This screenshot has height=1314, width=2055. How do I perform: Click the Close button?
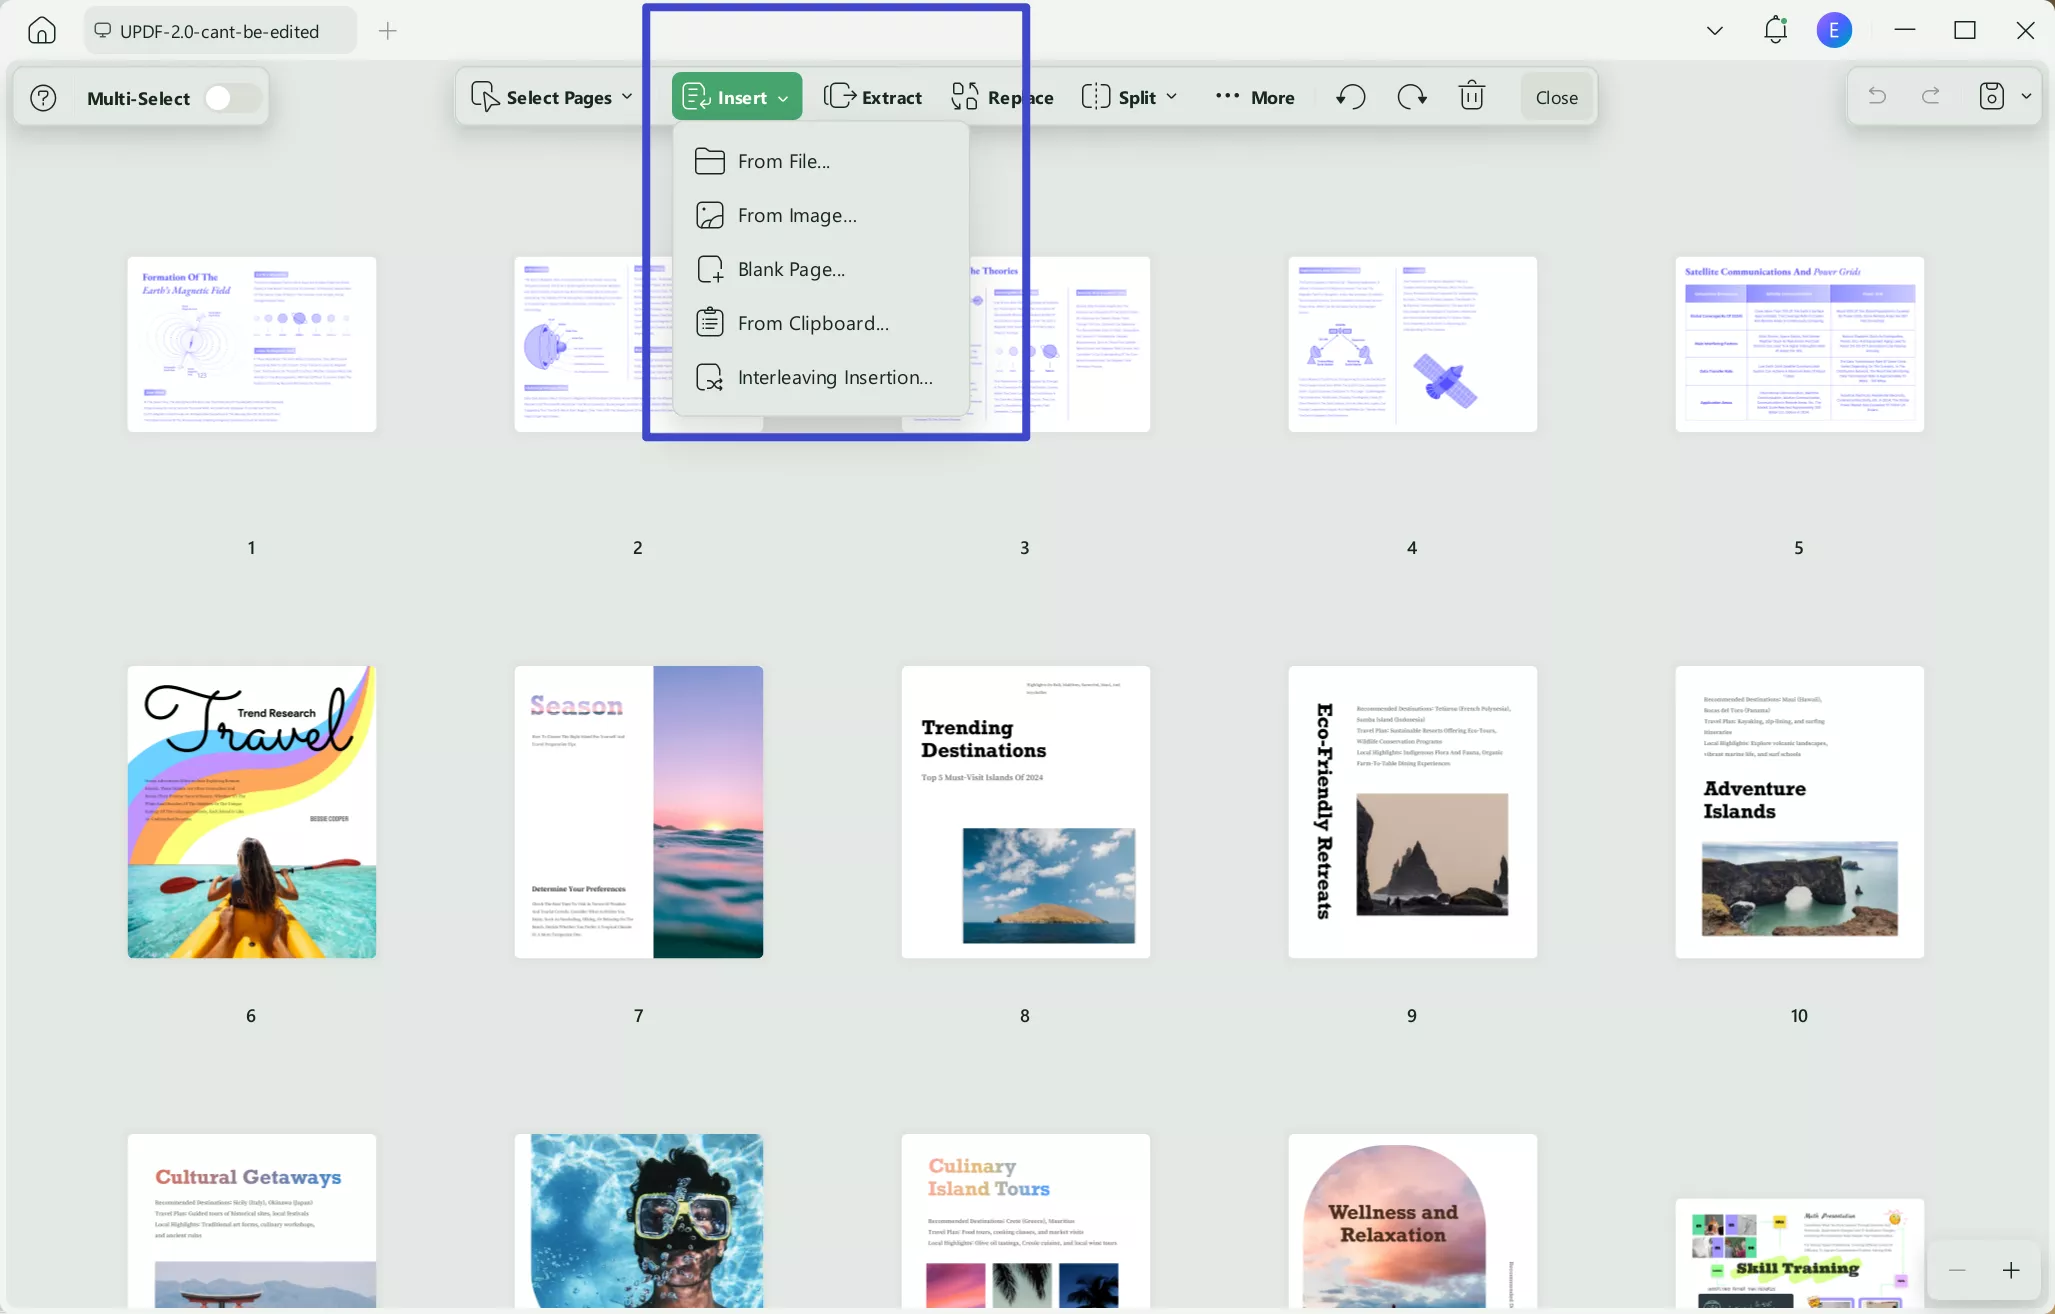[x=1555, y=96]
